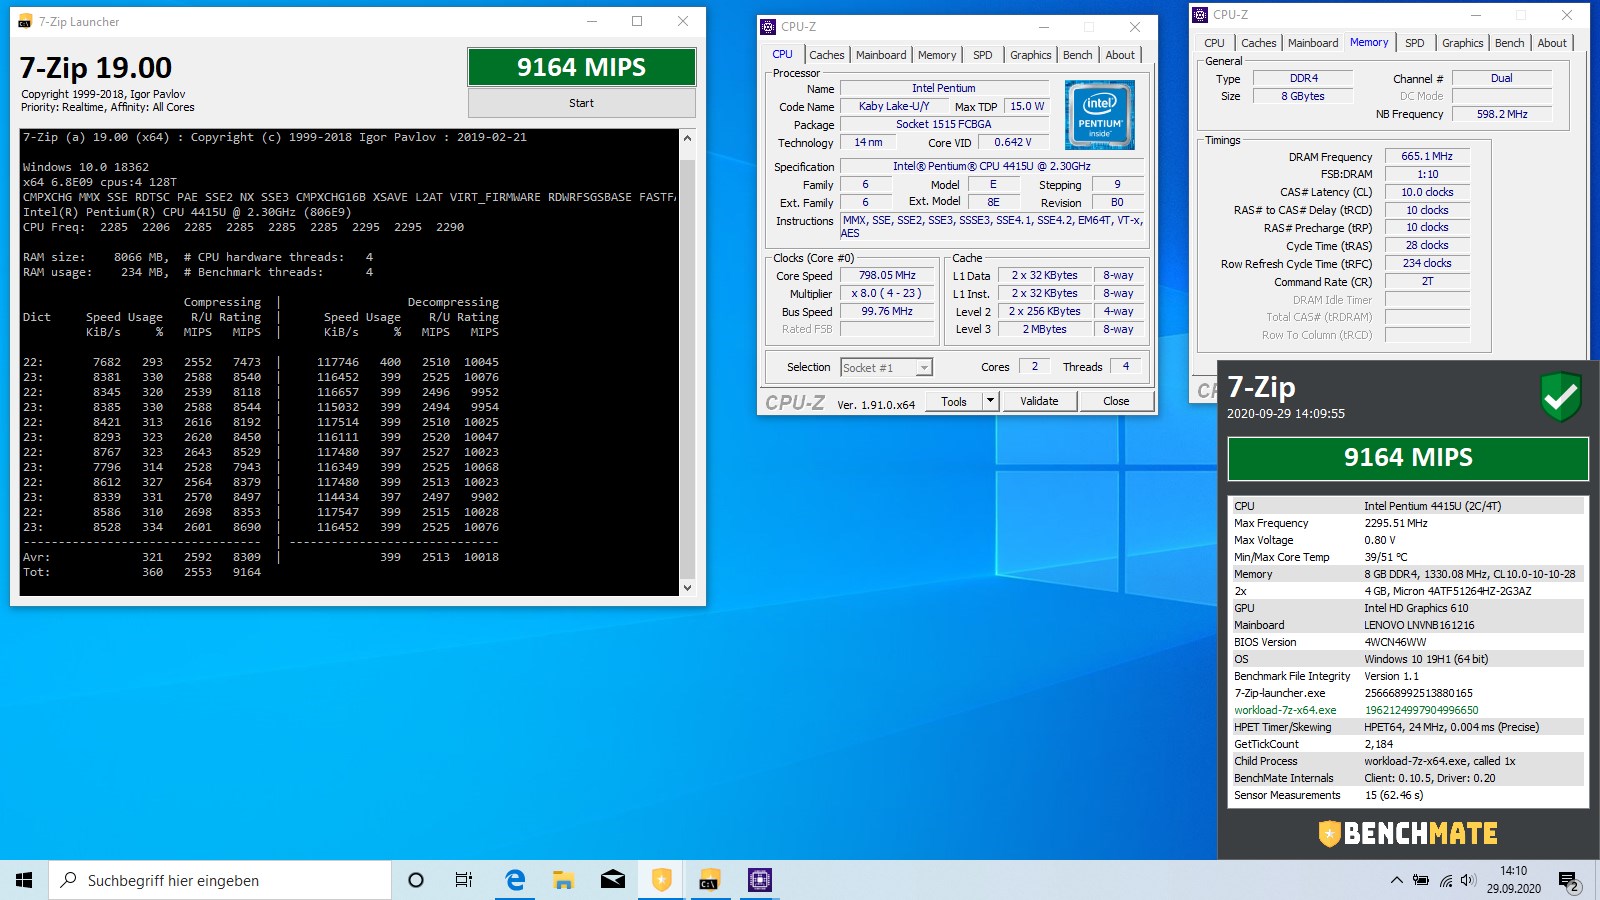Screen dimensions: 1600x900
Task: Open Graphics tab in CPU-Z processor window
Action: (x=1031, y=55)
